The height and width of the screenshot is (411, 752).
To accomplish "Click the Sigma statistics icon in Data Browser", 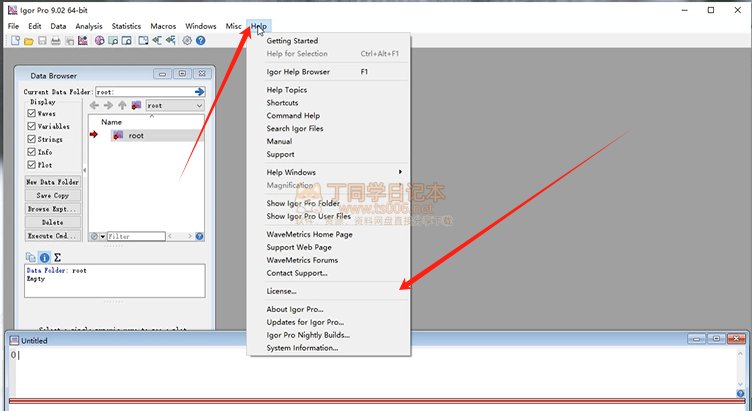I will coord(57,257).
